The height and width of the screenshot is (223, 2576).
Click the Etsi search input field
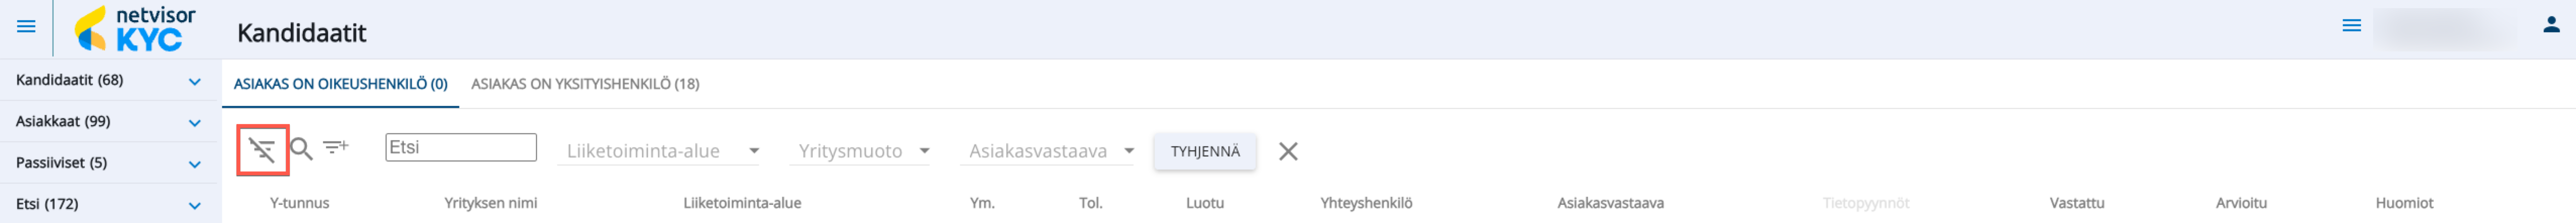coord(460,147)
